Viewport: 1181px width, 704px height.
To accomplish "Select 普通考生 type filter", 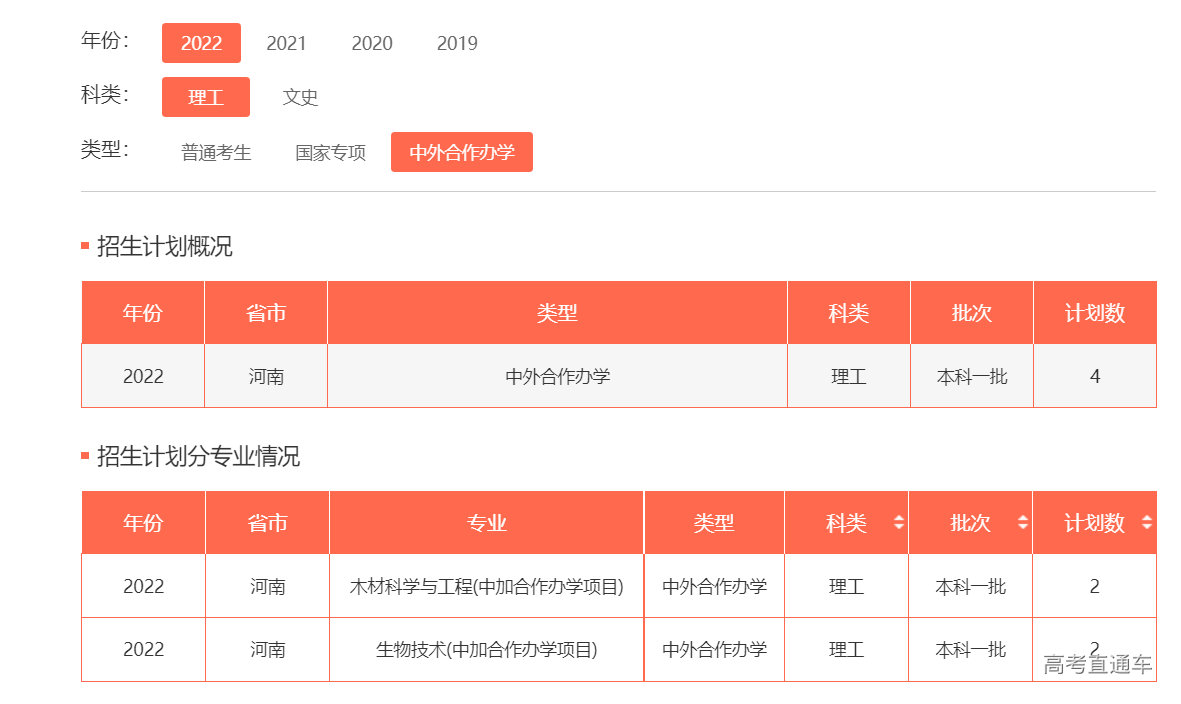I will coord(216,152).
